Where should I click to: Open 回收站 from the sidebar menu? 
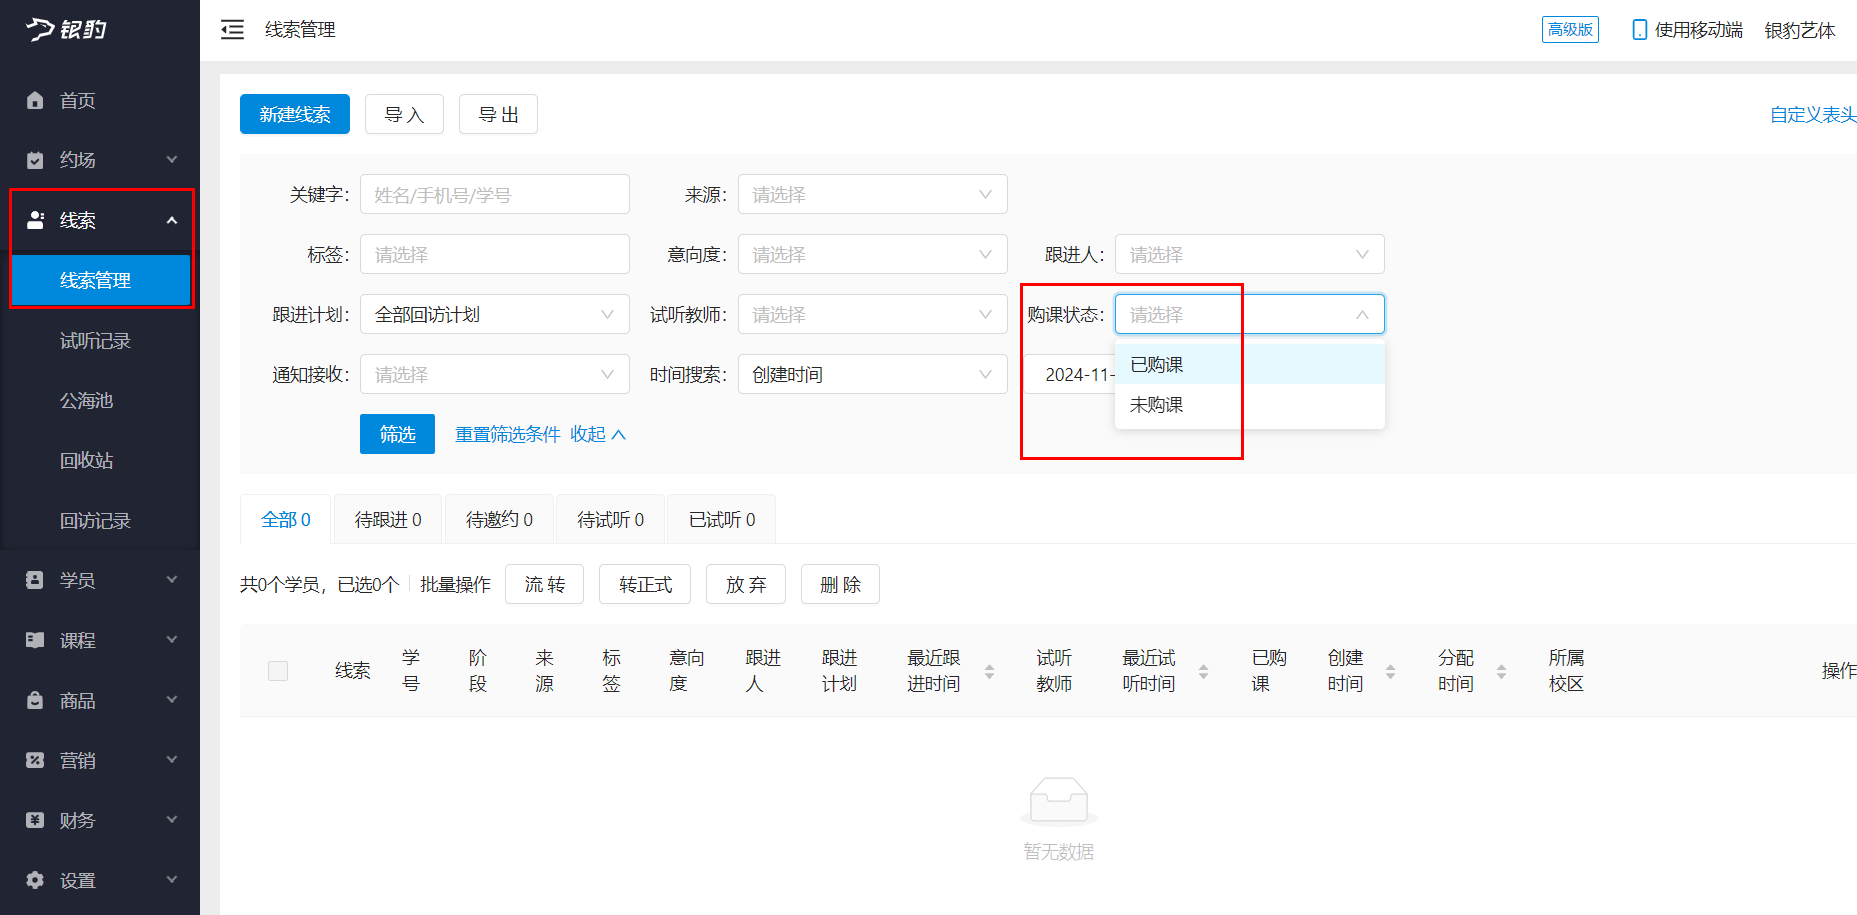[x=88, y=460]
